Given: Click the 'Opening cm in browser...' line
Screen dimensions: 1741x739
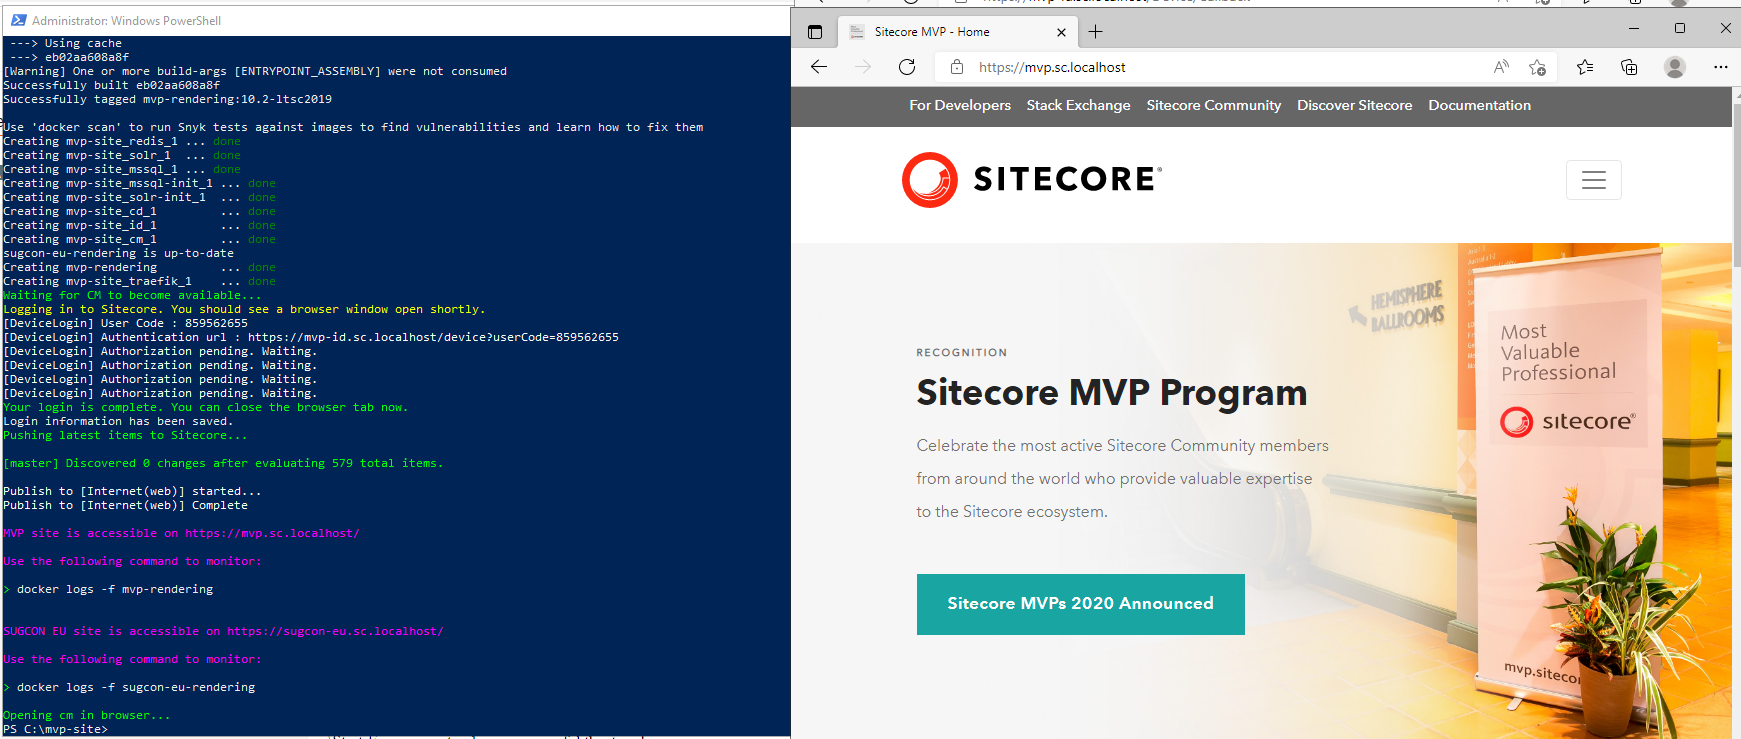Looking at the screenshot, I should coord(87,715).
